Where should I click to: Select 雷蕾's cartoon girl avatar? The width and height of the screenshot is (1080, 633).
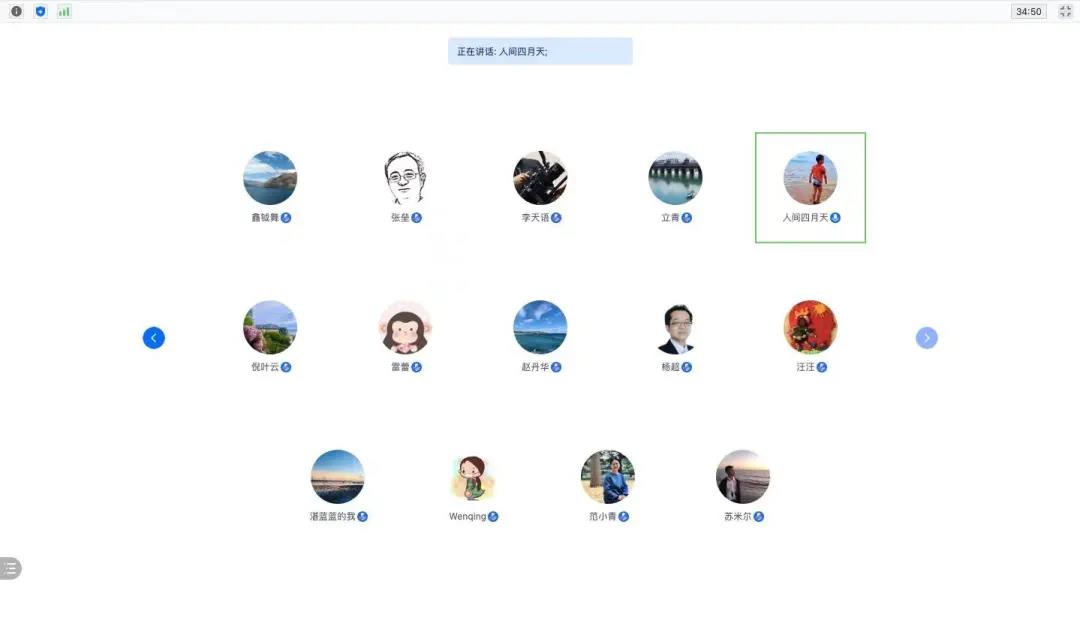[x=405, y=327]
